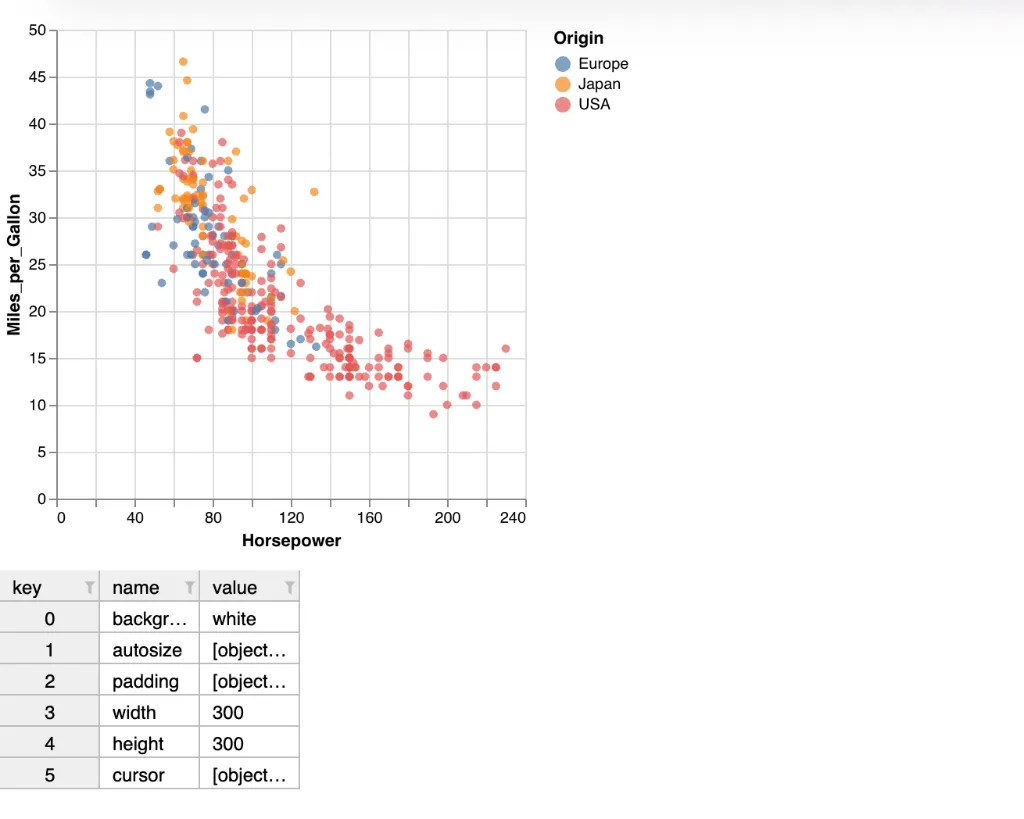
Task: Select the cursor row name cell
Action: click(139, 775)
